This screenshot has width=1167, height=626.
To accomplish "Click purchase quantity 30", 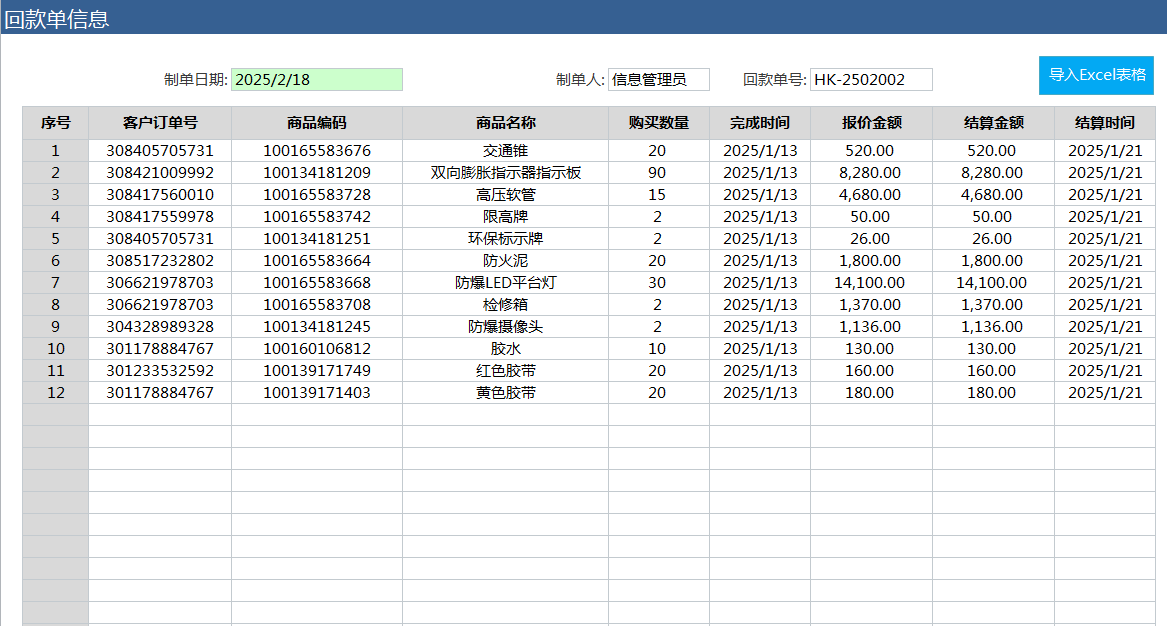I will click(x=657, y=283).
